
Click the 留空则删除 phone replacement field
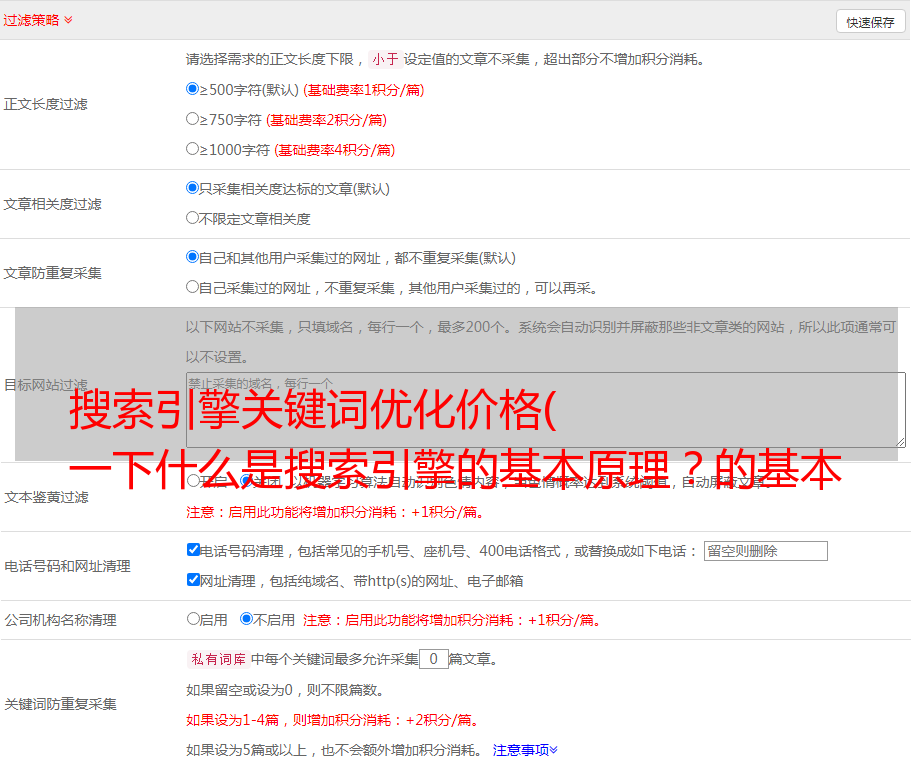tap(765, 551)
